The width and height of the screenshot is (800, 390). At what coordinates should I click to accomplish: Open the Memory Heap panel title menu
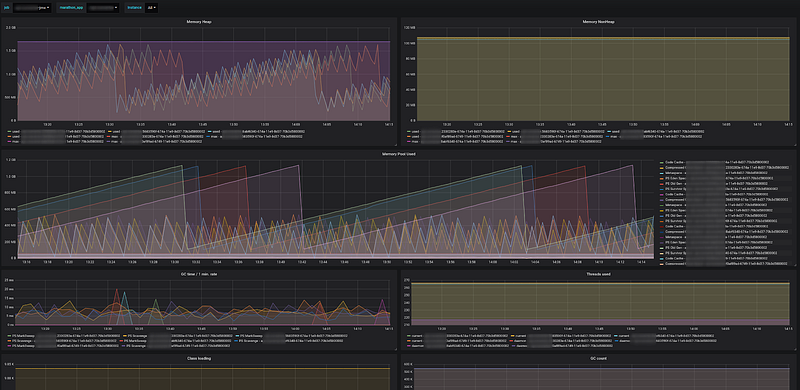click(199, 21)
